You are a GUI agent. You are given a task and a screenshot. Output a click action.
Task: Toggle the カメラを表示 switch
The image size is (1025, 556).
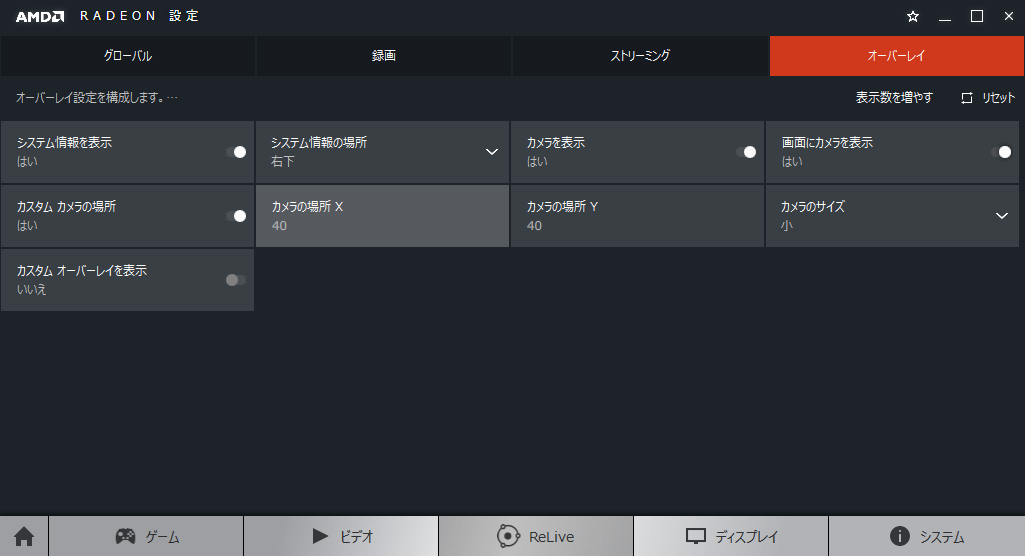pos(746,152)
